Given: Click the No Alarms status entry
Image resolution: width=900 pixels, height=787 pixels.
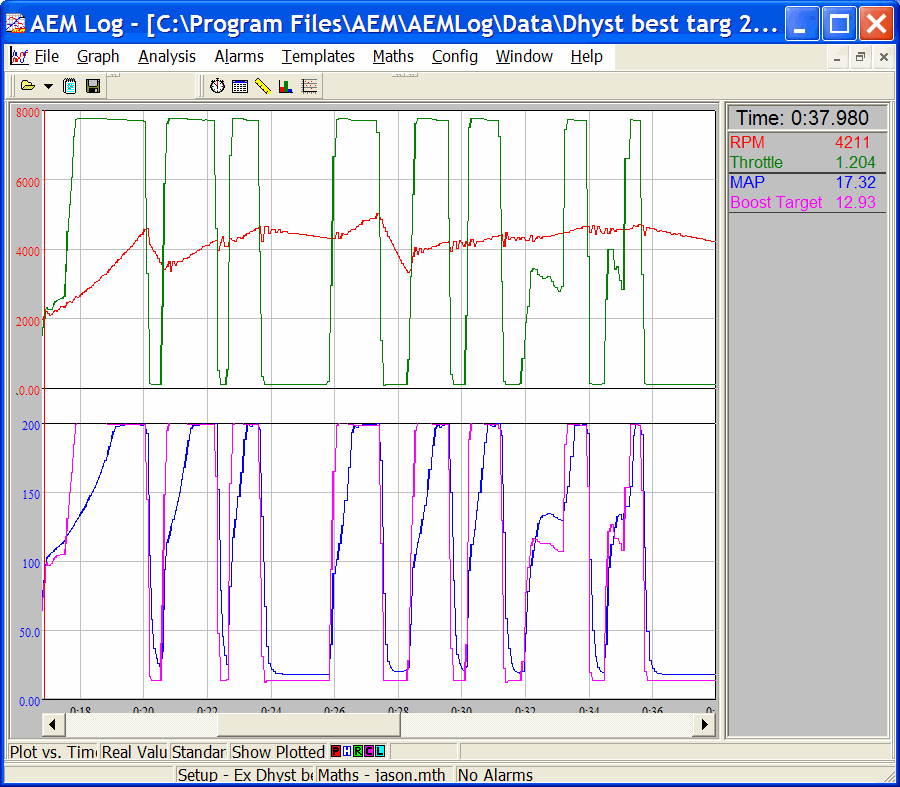Looking at the screenshot, I should [495, 775].
